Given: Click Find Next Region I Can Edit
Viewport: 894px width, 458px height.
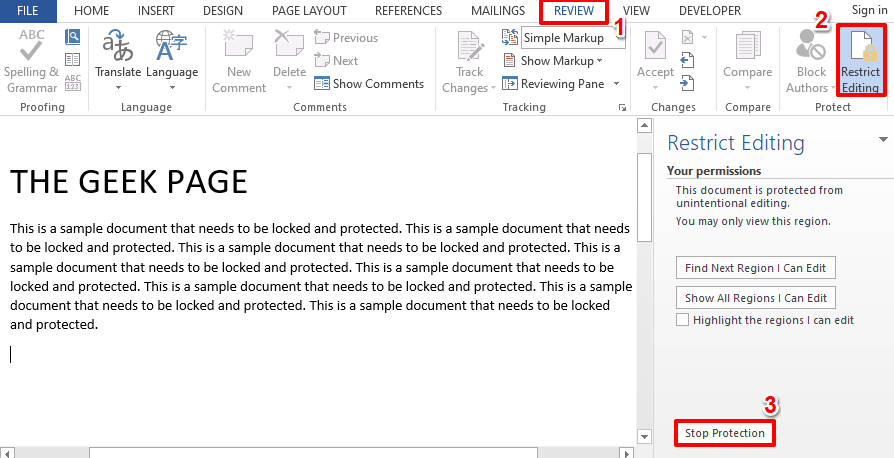Looking at the screenshot, I should pos(755,268).
